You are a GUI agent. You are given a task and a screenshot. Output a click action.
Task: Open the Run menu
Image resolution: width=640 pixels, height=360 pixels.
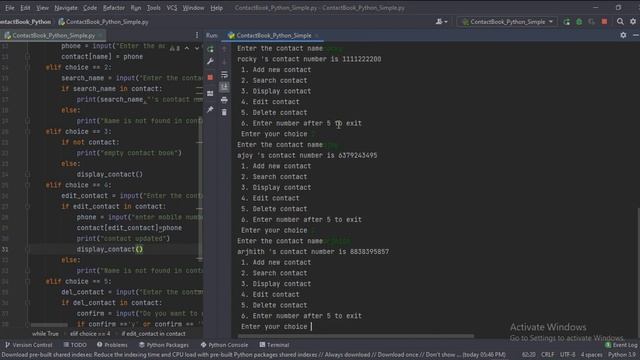tap(136, 8)
